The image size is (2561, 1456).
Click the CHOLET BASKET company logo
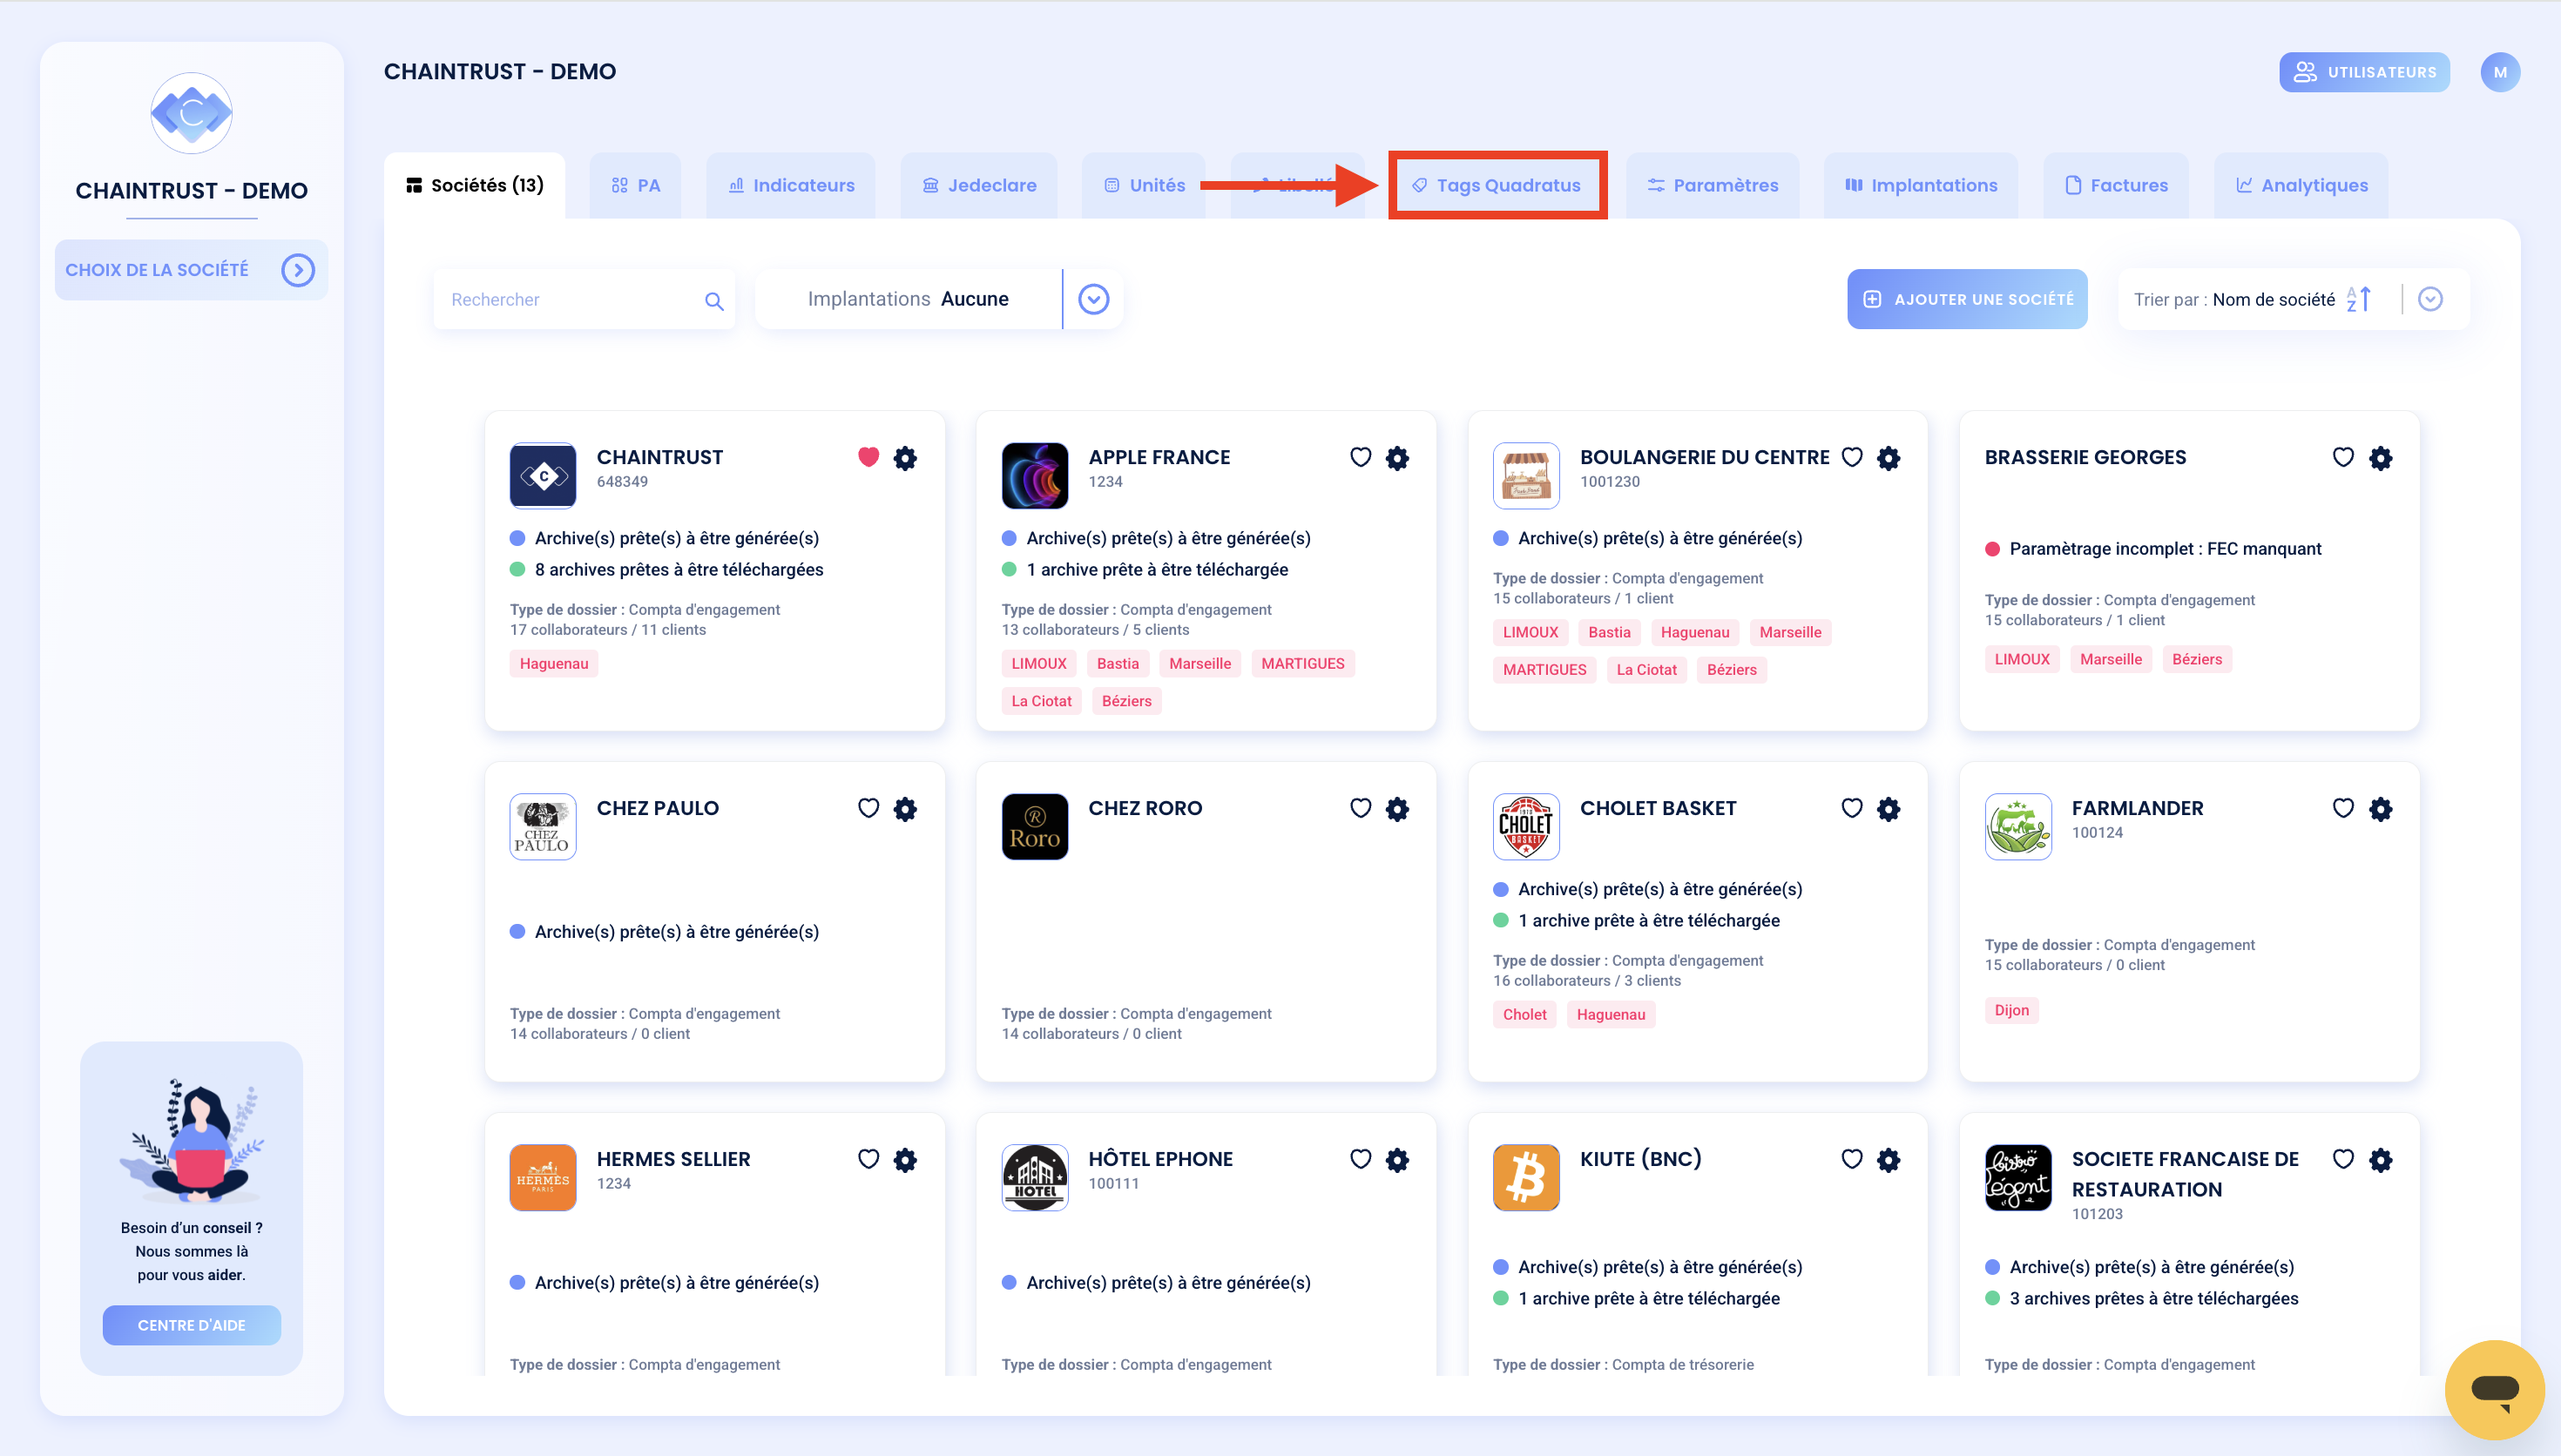1526,827
